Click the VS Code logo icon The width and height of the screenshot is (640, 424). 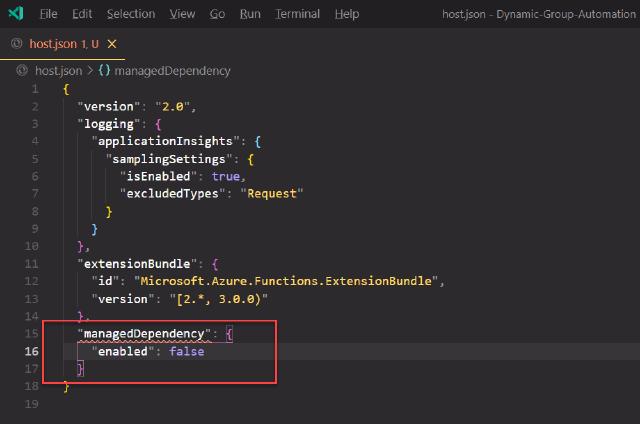click(16, 13)
